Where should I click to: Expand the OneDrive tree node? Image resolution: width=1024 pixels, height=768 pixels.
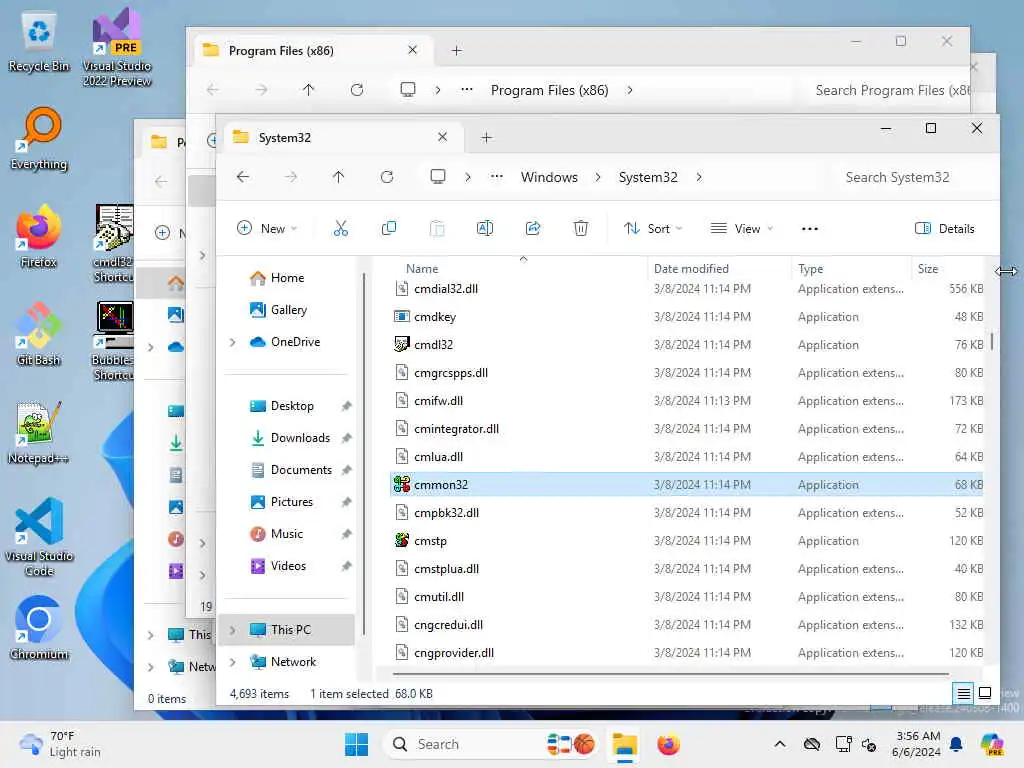232,342
